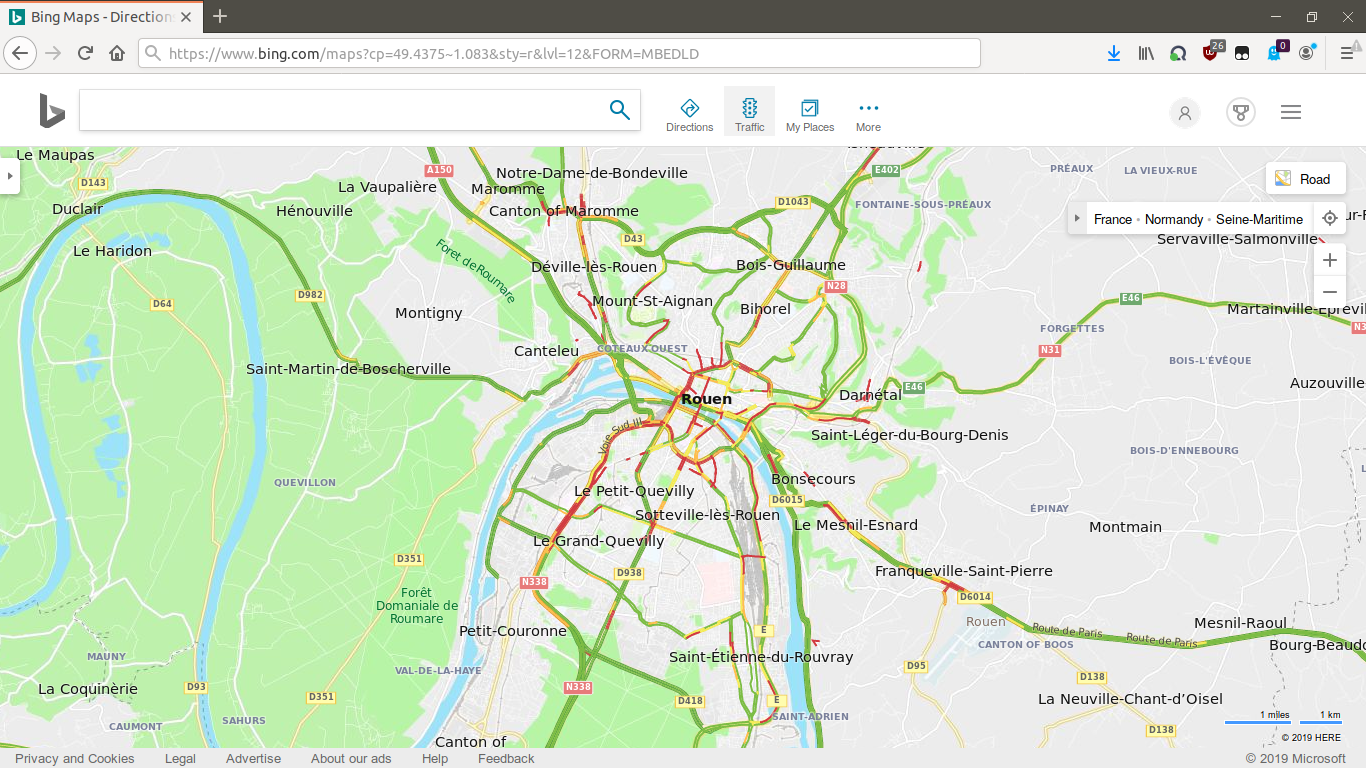The image size is (1366, 768).
Task: Click the Darnétal label on map
Action: tap(870, 394)
